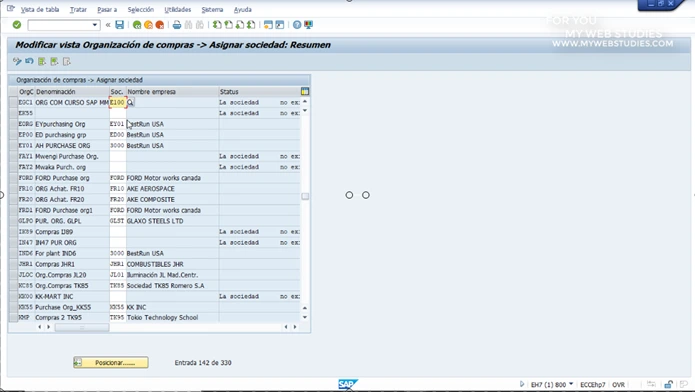Click the OVR indicator in the status bar
The width and height of the screenshot is (695, 392).
coord(618,384)
